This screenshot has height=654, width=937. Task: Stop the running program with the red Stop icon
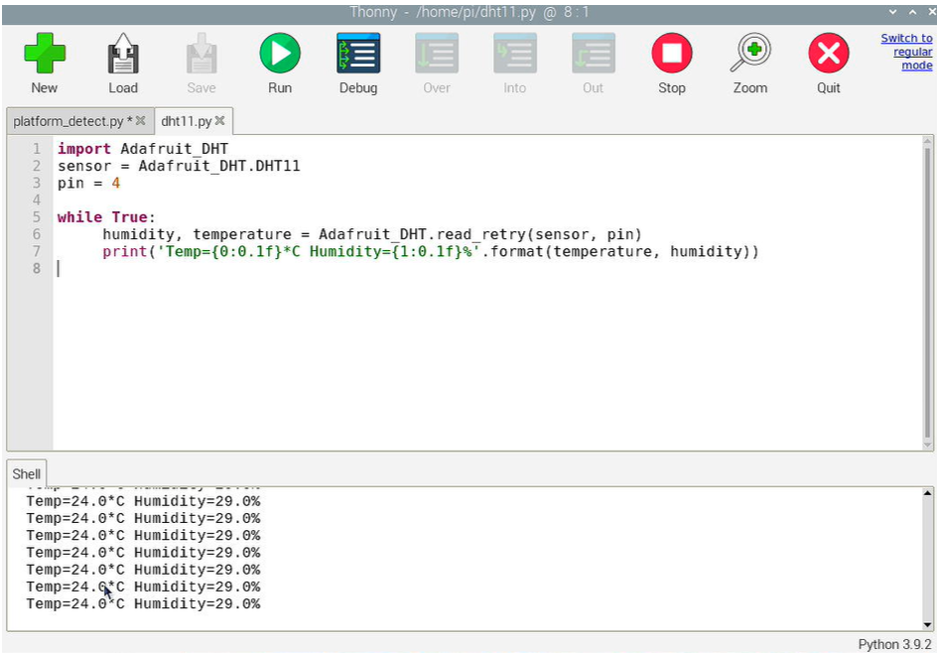[672, 53]
